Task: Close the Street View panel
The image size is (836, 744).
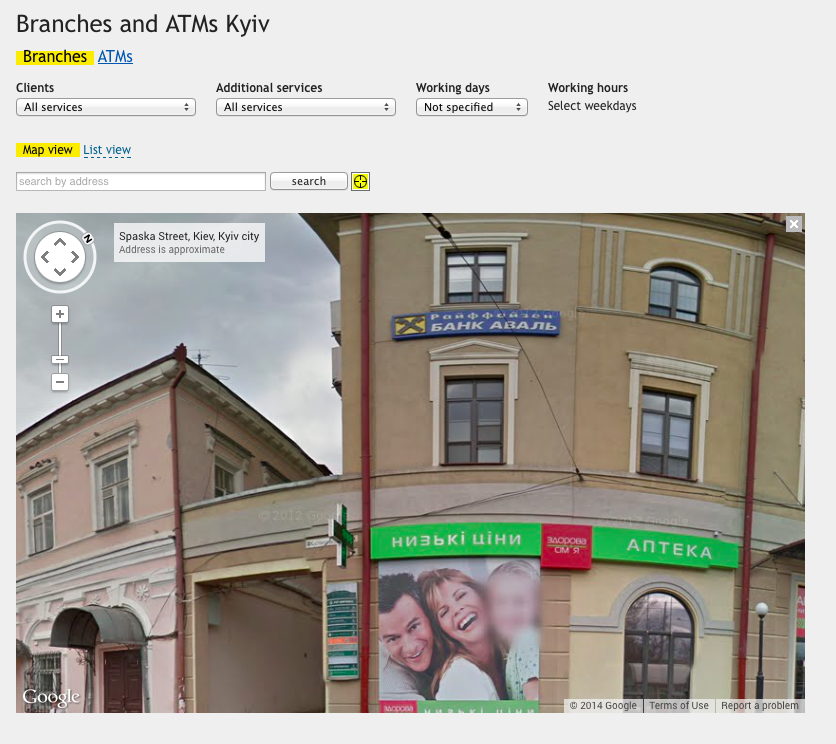Action: click(x=794, y=224)
